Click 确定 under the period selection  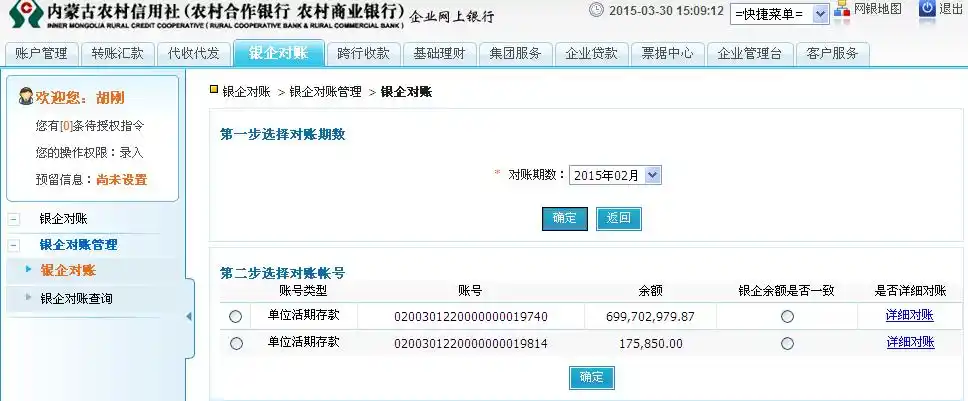565,219
